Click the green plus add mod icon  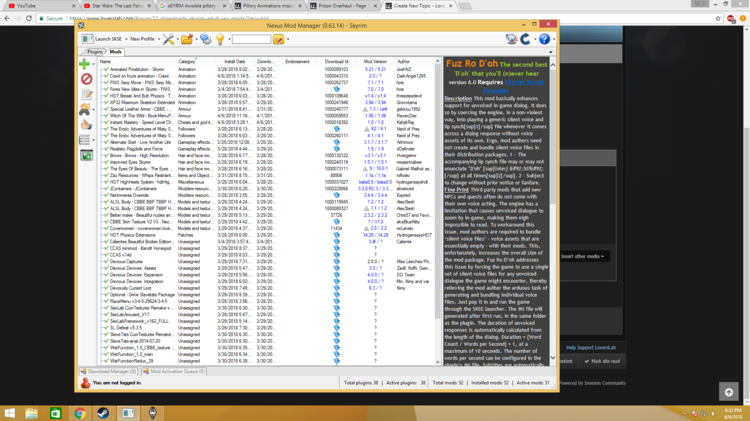pos(84,64)
